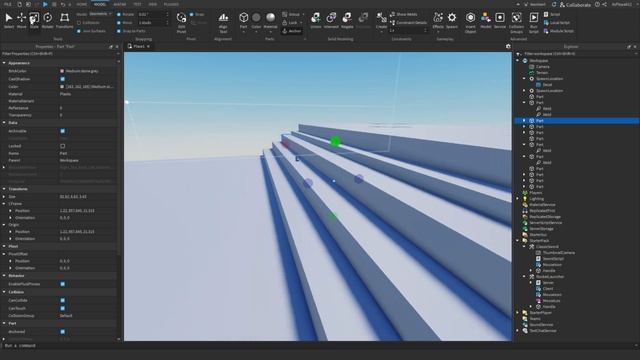Click the BrickColor Medium stone grey swatch

62,71
